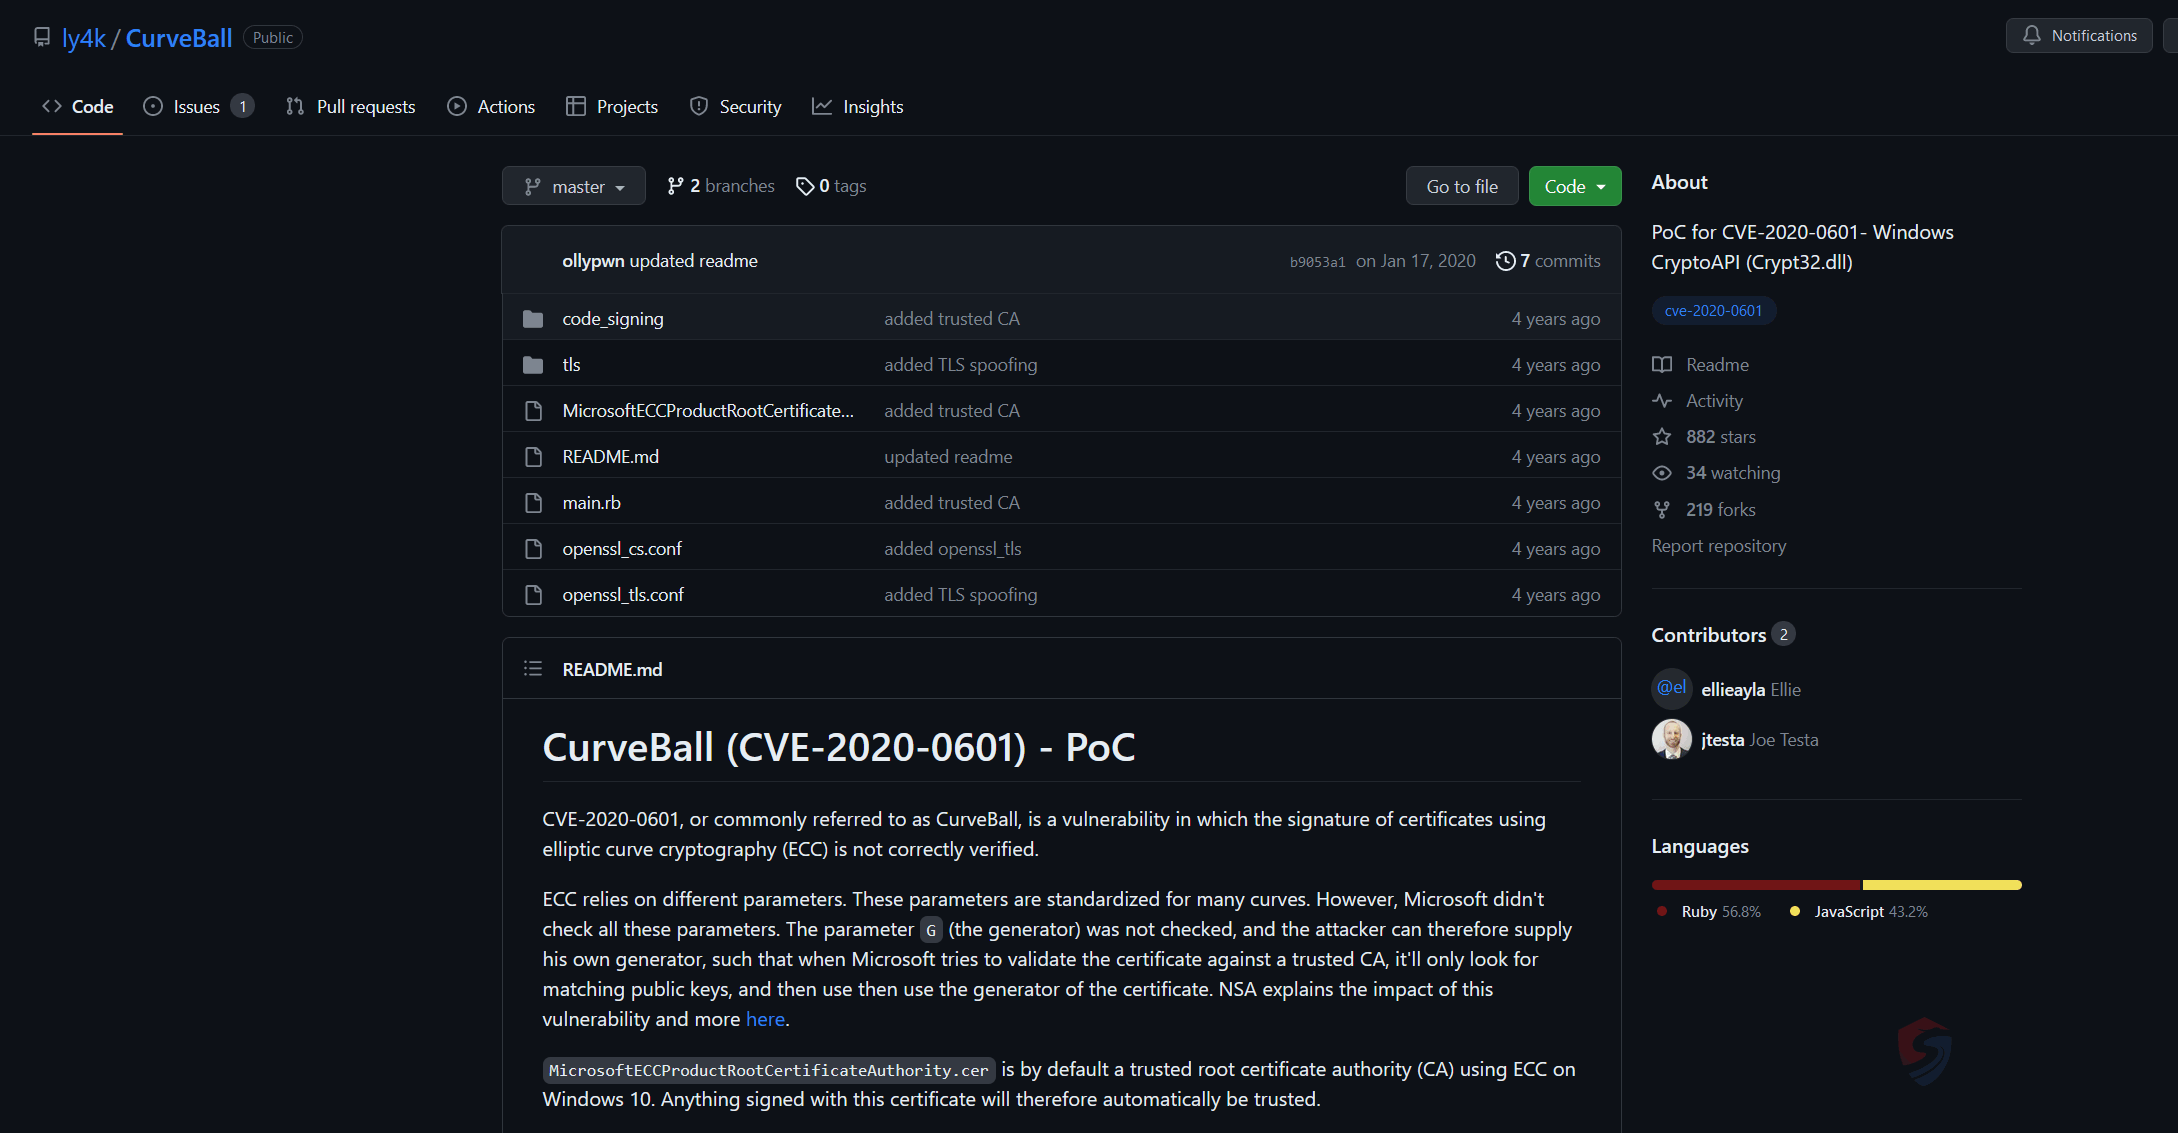Click the cve-2020-0601 topic tag
Viewport: 2178px width, 1133px height.
(x=1713, y=311)
